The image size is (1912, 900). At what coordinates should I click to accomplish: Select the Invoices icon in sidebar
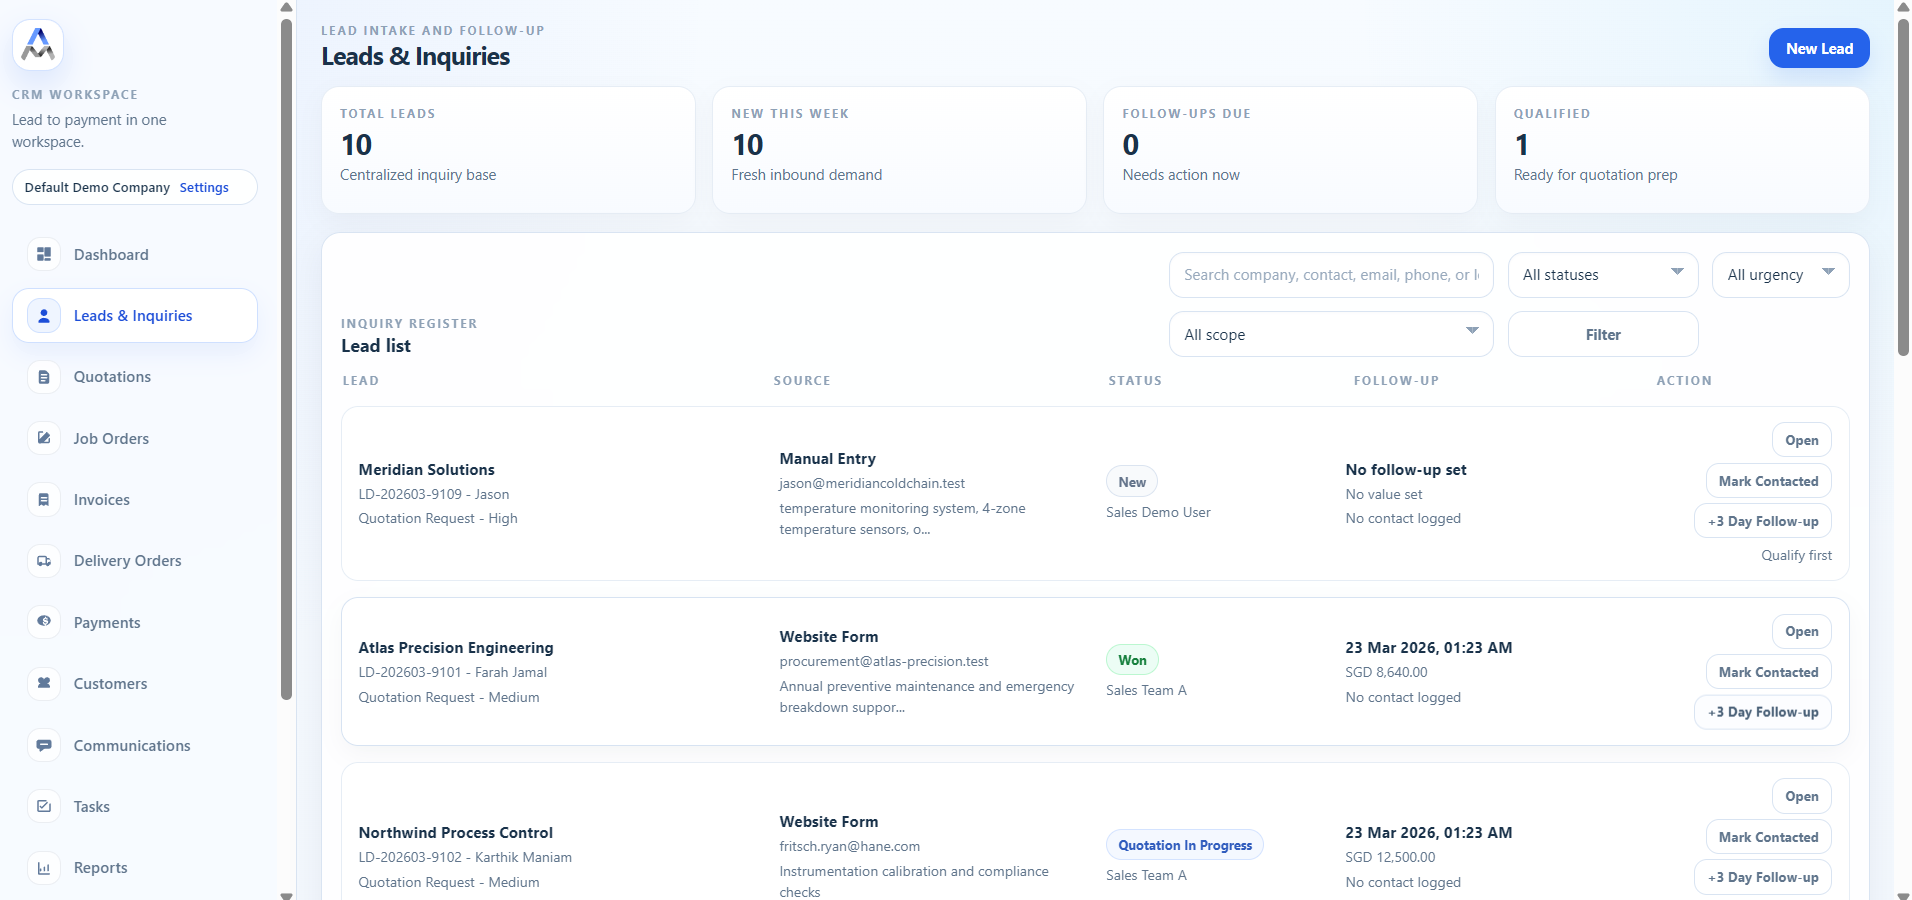(44, 500)
